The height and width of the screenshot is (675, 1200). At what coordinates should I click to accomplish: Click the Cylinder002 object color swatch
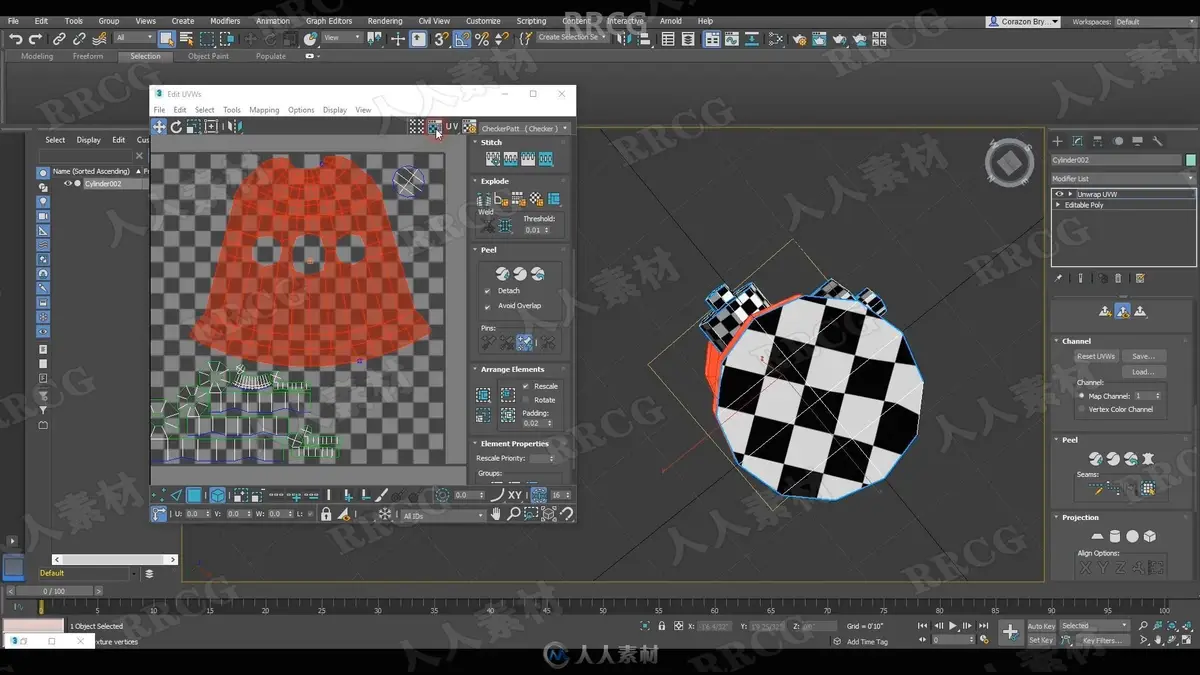[x=1191, y=160]
